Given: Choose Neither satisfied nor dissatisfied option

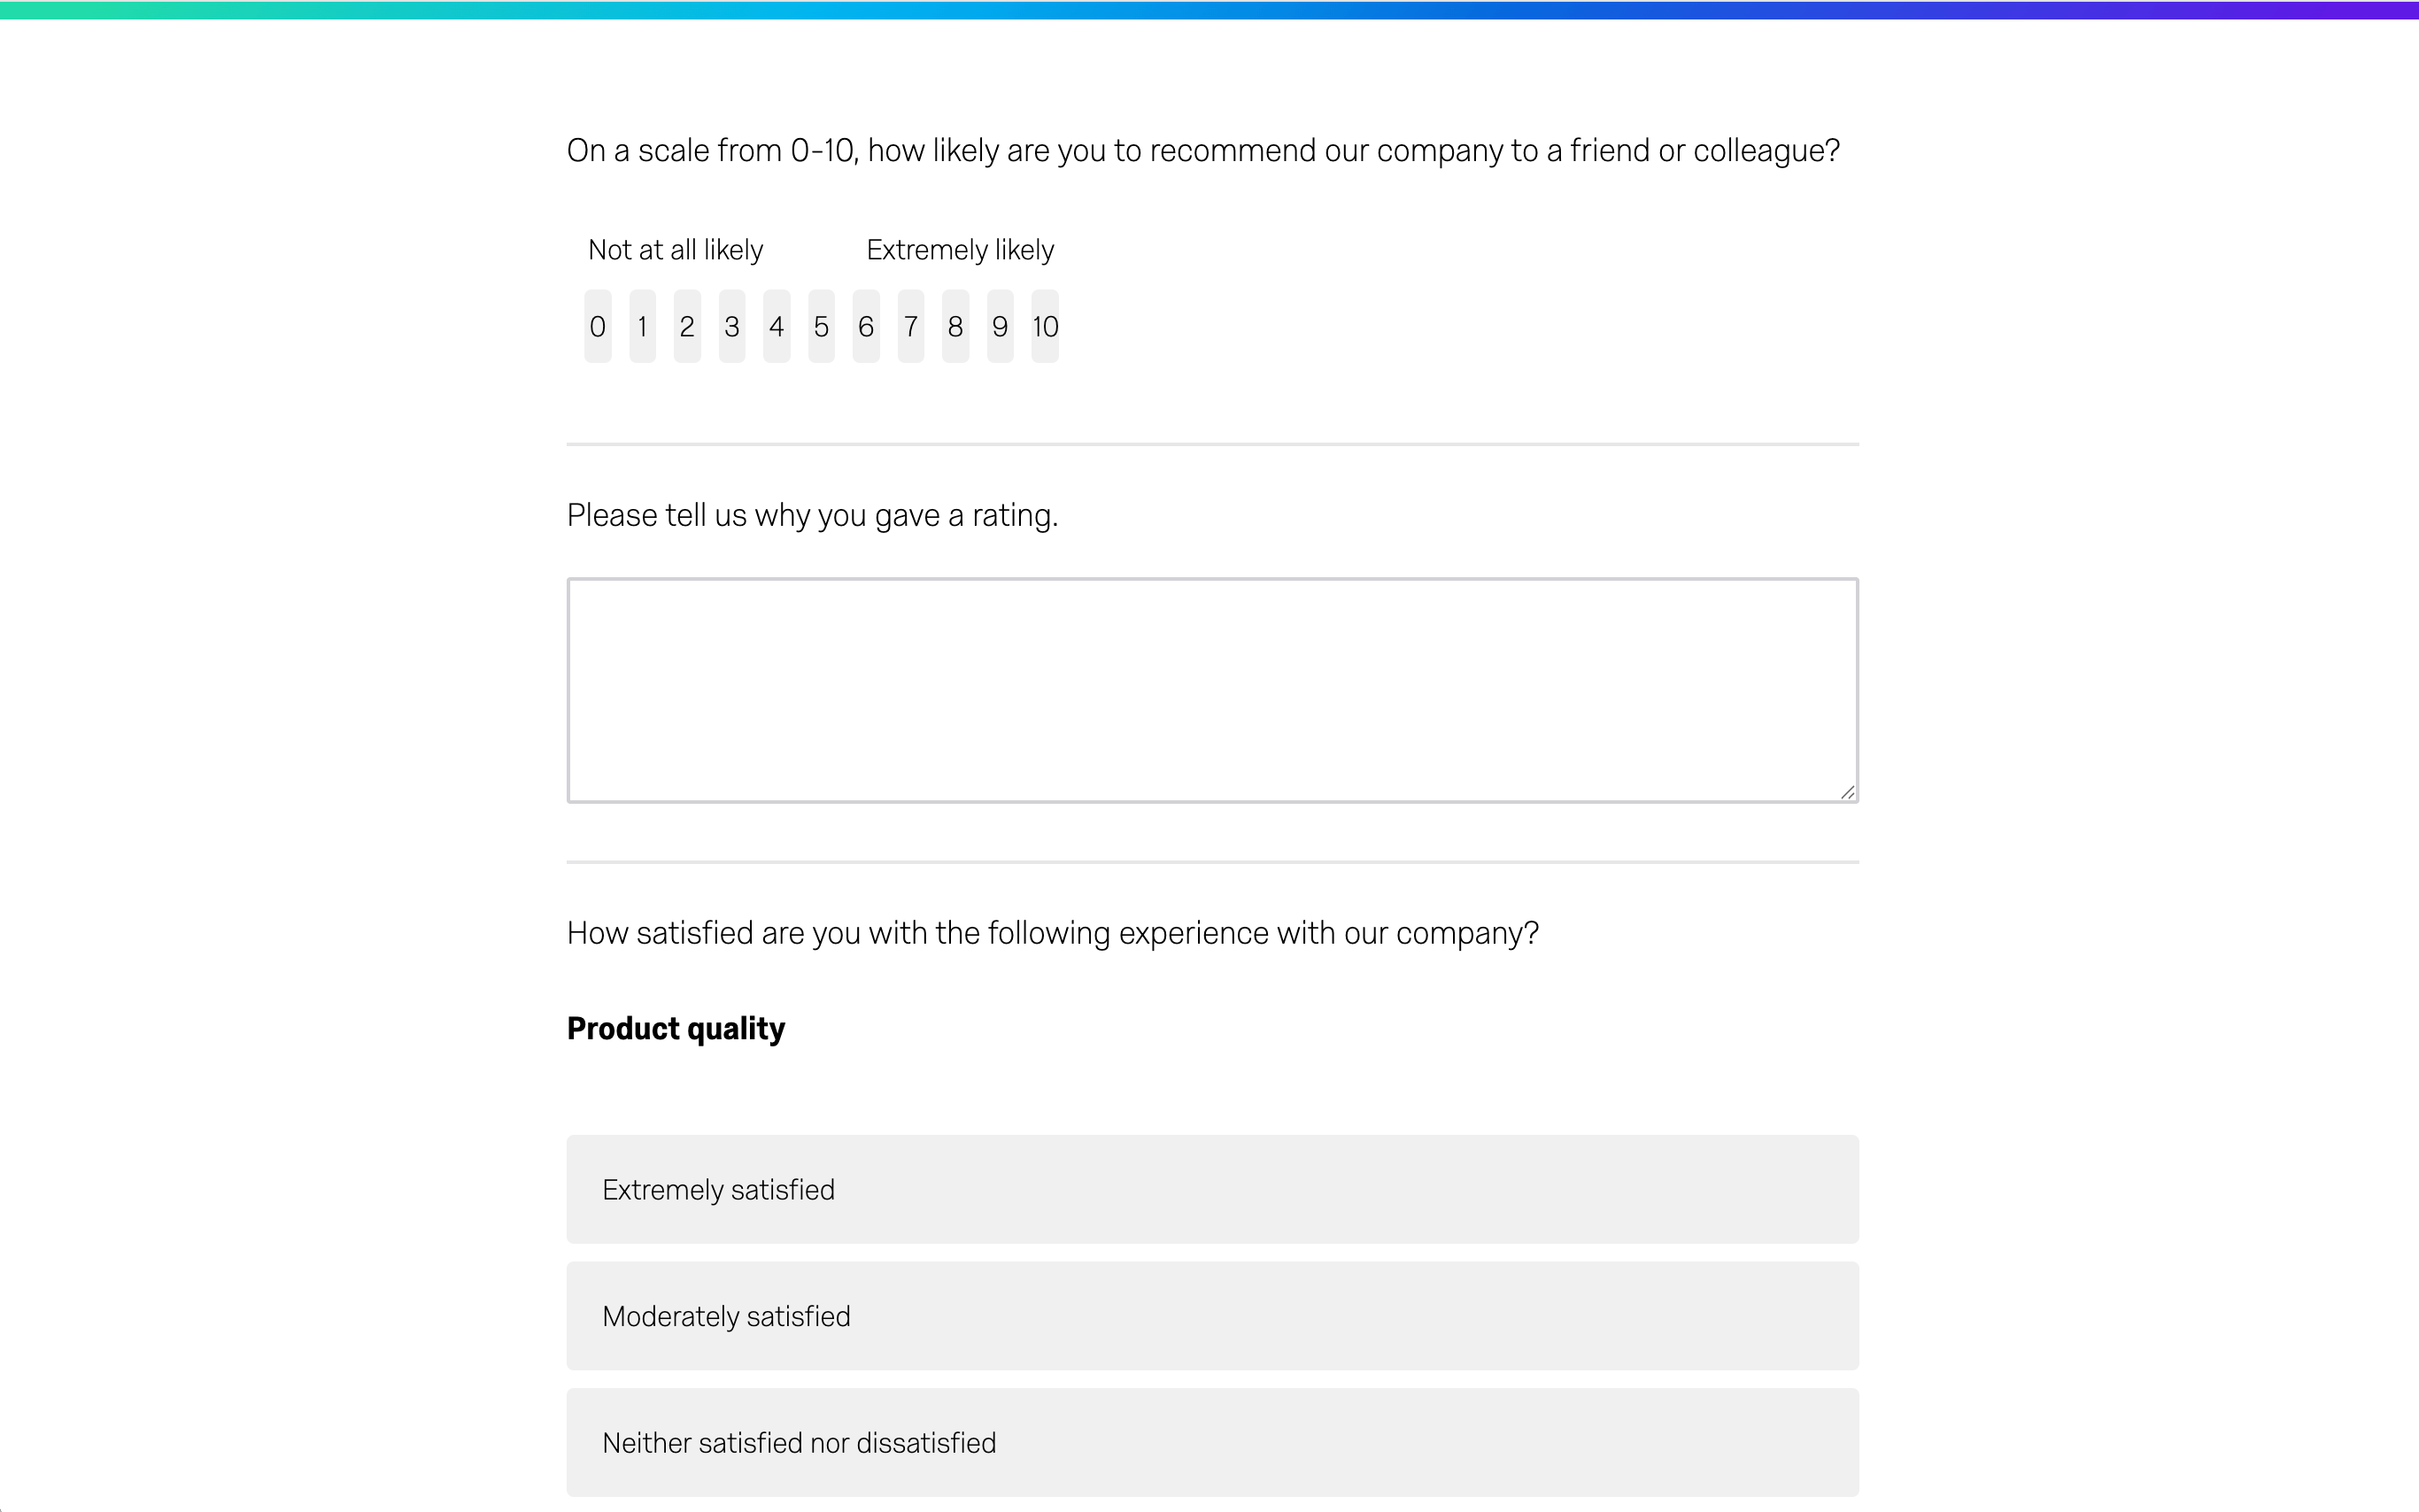Looking at the screenshot, I should (1212, 1442).
